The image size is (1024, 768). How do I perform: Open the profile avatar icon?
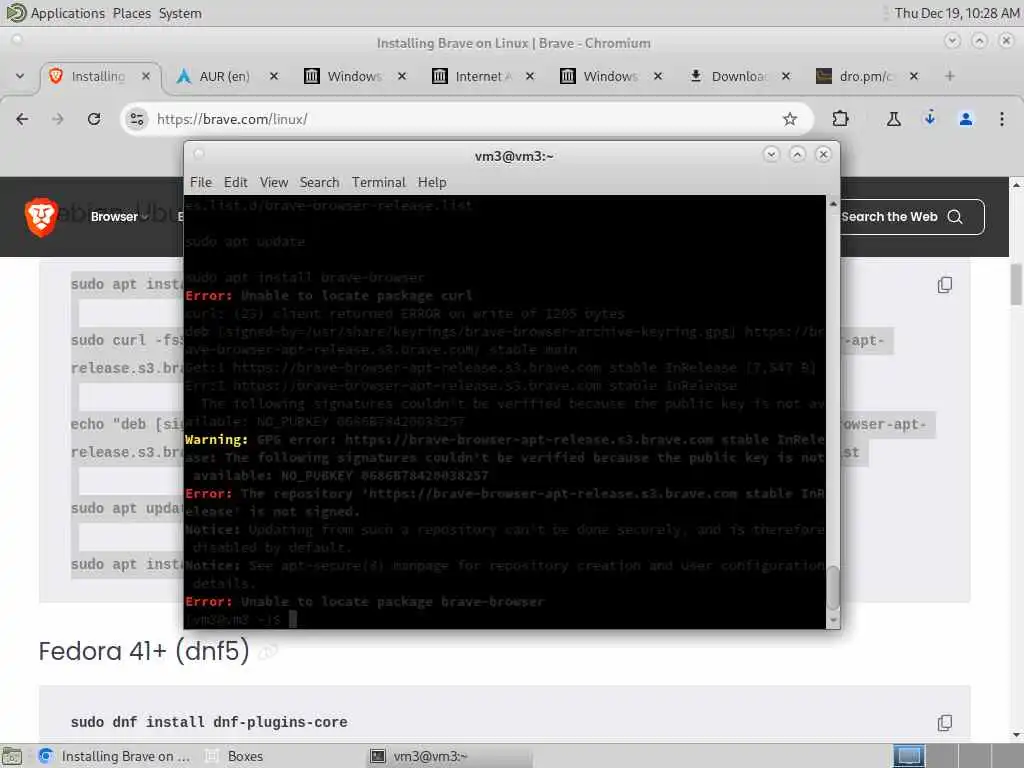point(965,119)
